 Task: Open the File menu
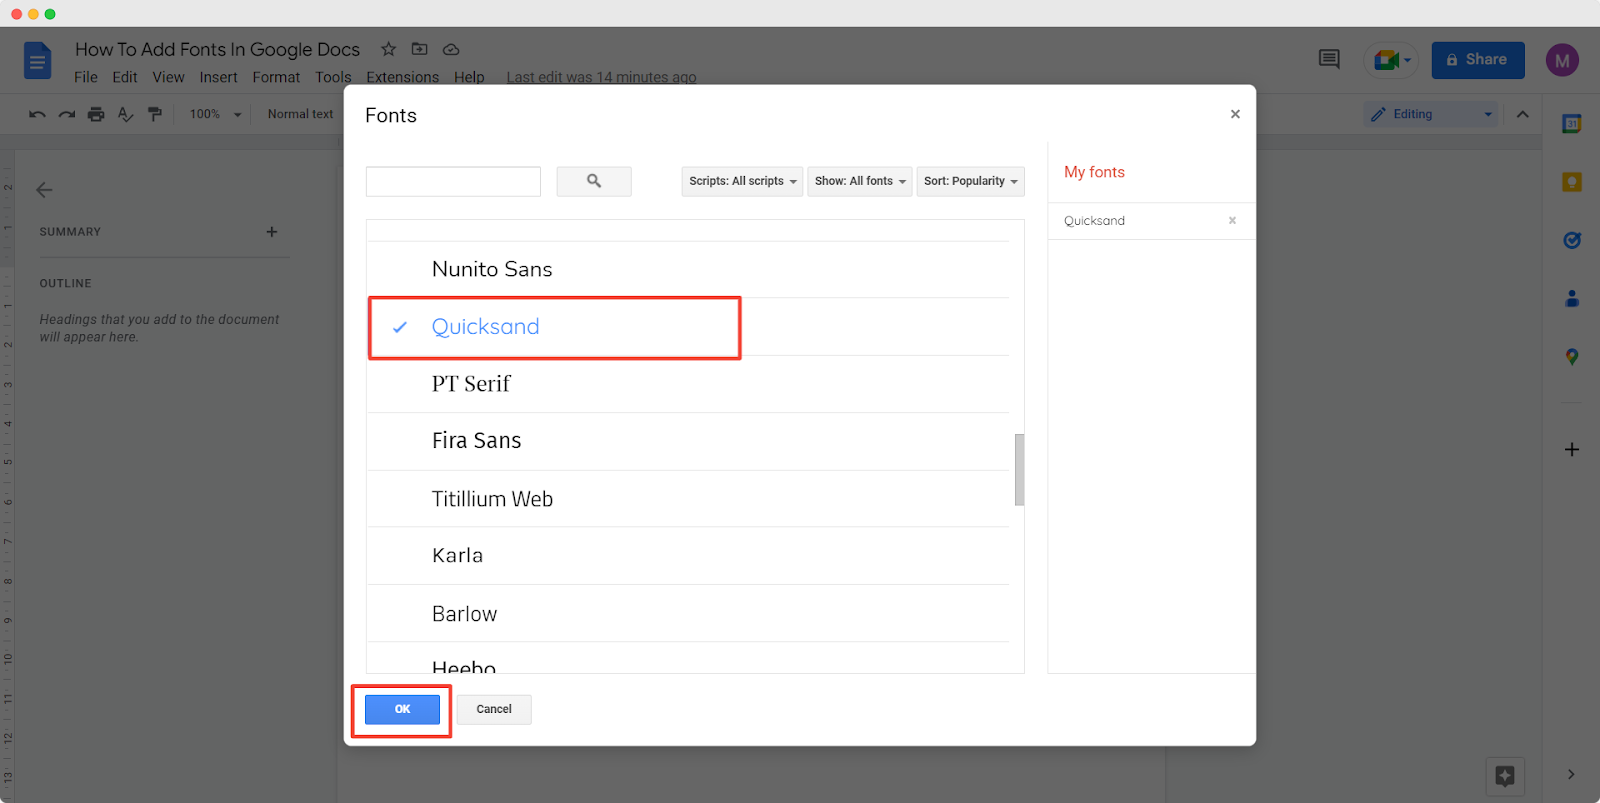click(86, 77)
